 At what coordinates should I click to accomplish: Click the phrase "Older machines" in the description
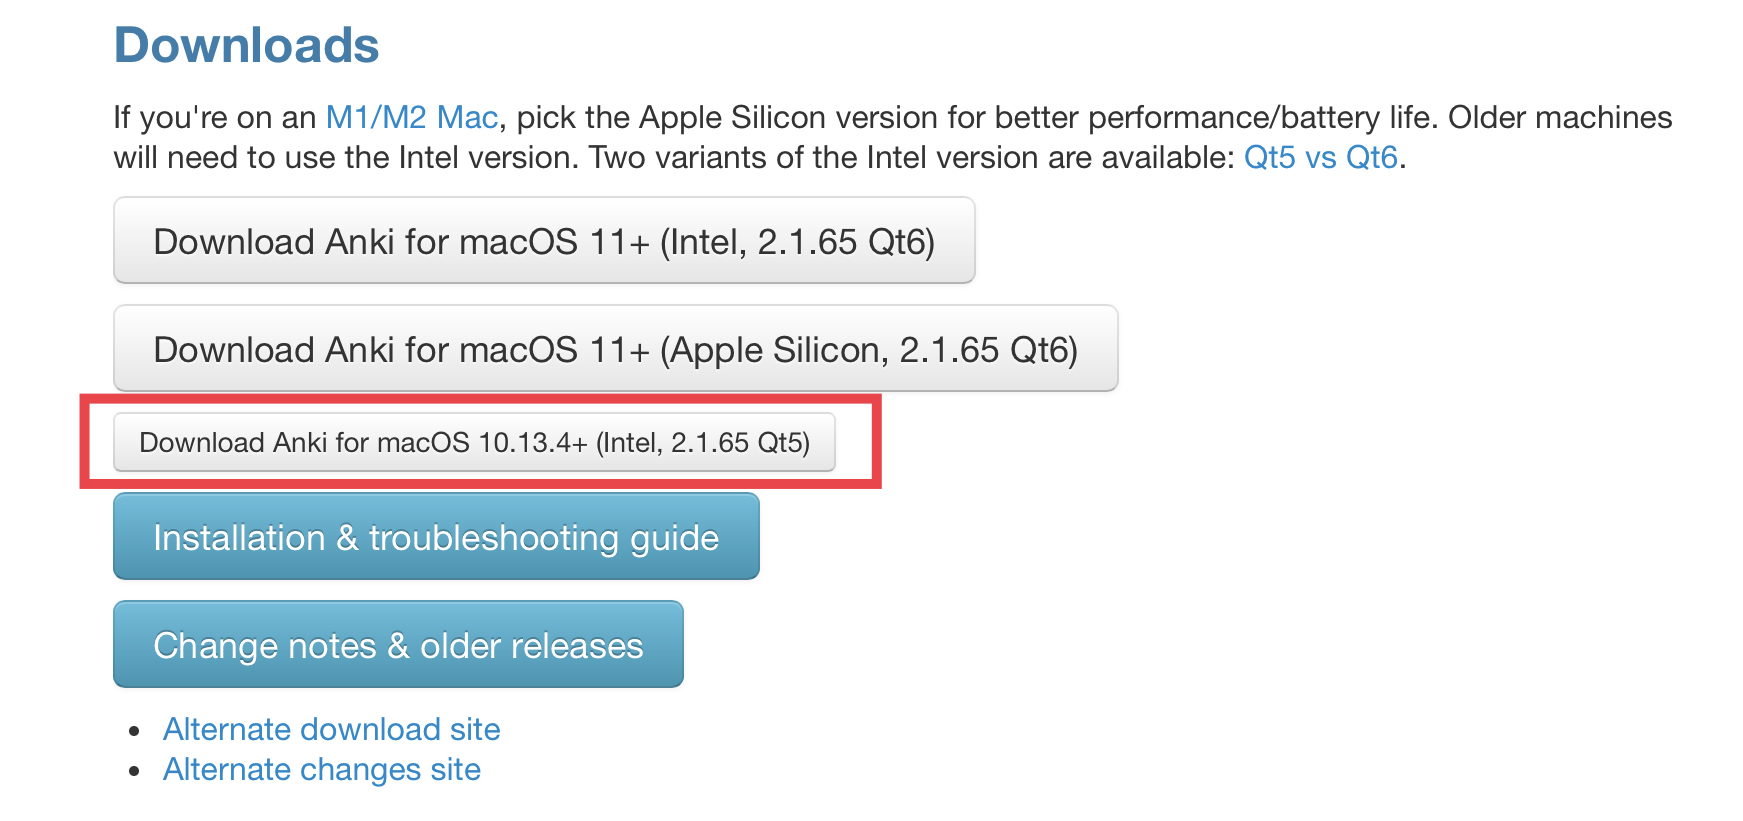(1559, 118)
